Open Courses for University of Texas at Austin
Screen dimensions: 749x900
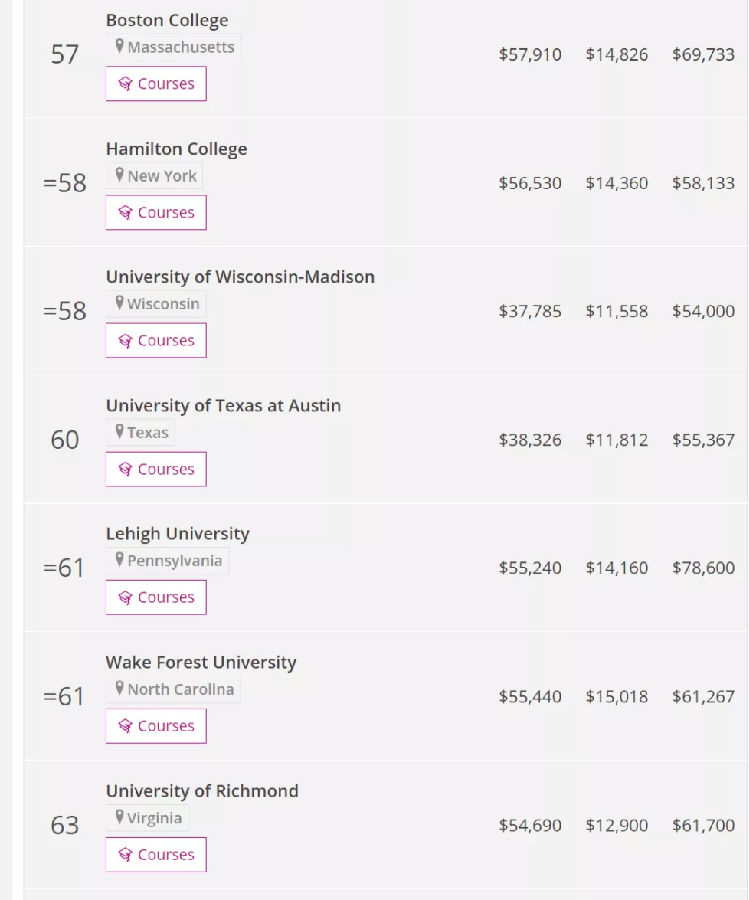click(156, 469)
